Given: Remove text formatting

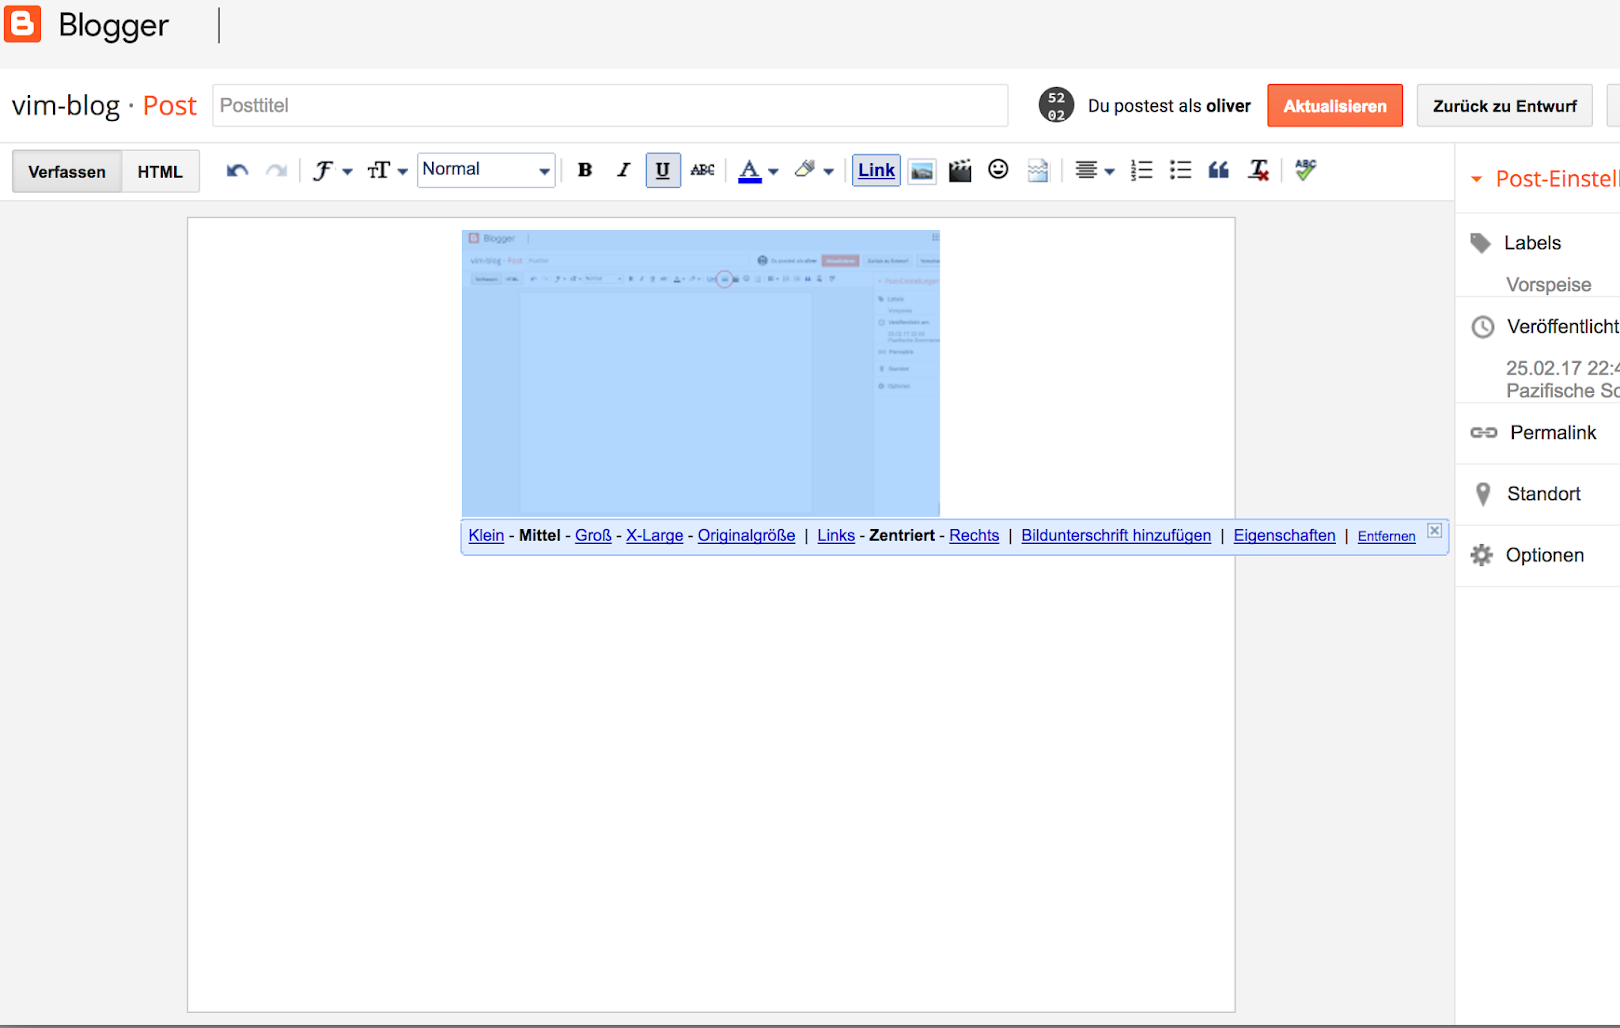Looking at the screenshot, I should click(1259, 171).
